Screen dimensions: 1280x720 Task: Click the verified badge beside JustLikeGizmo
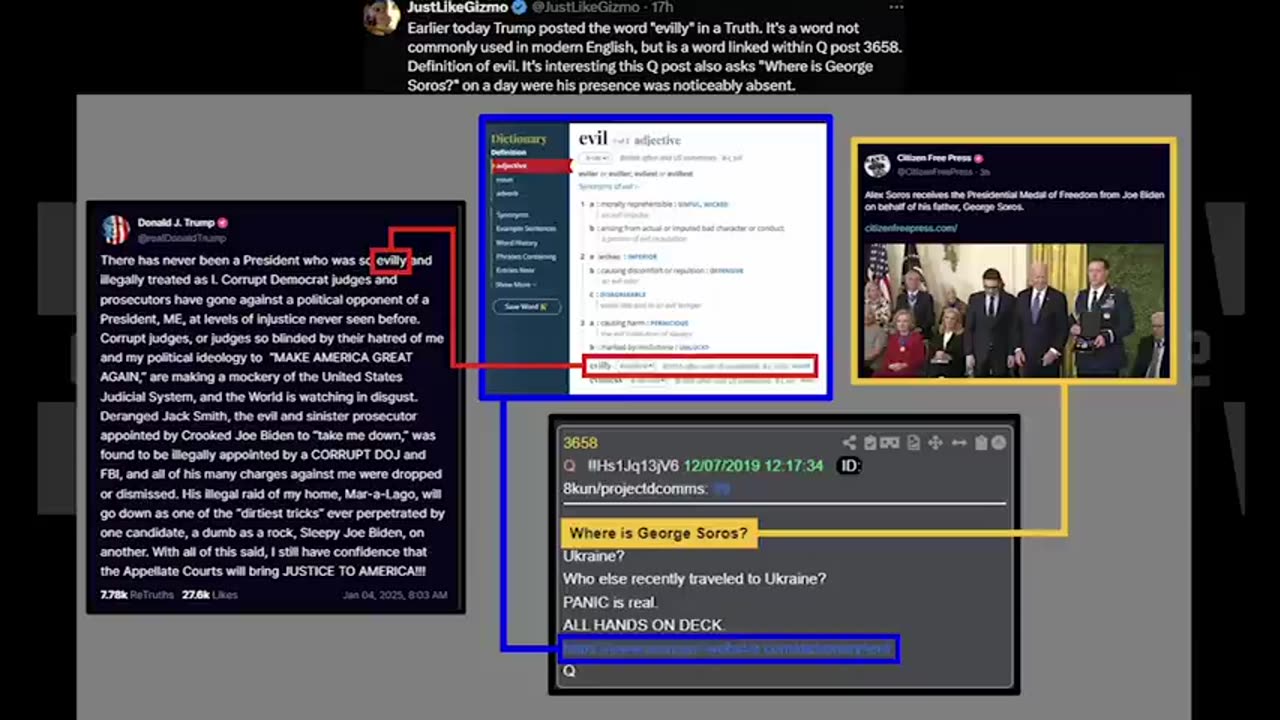[x=520, y=7]
